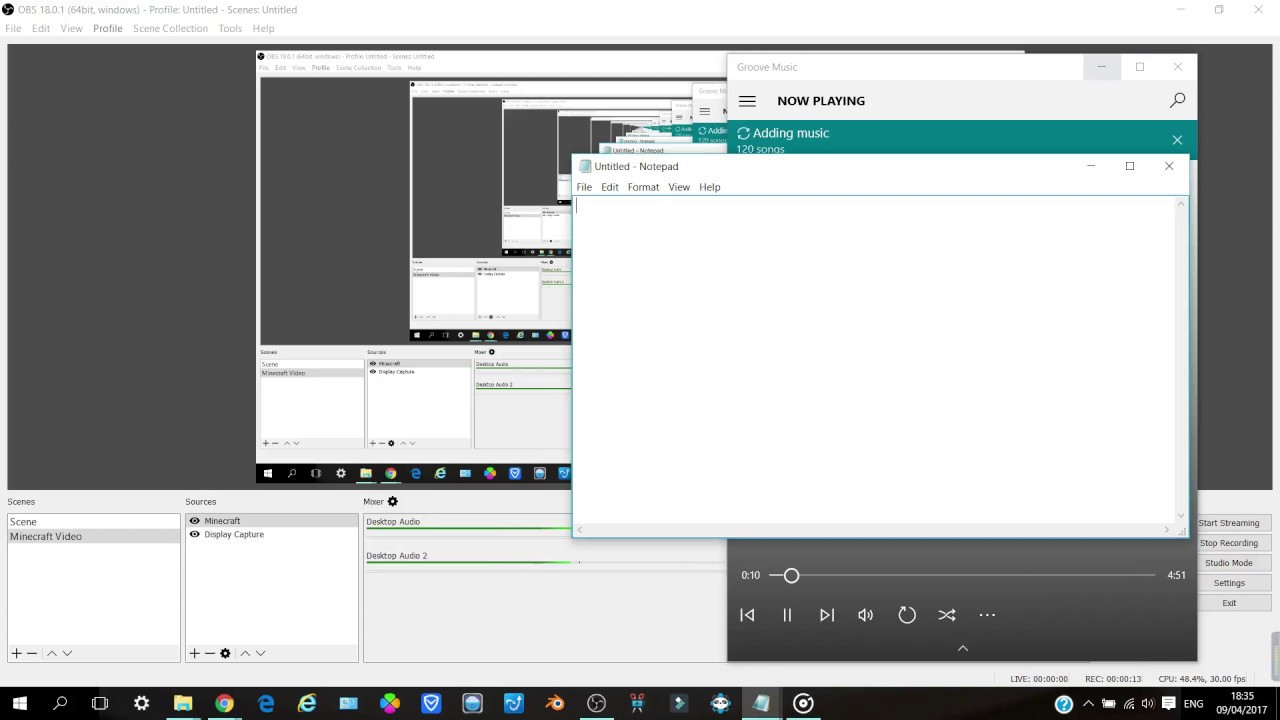This screenshot has width=1280, height=720.
Task: Move source up in the Sources list
Action: (245, 653)
